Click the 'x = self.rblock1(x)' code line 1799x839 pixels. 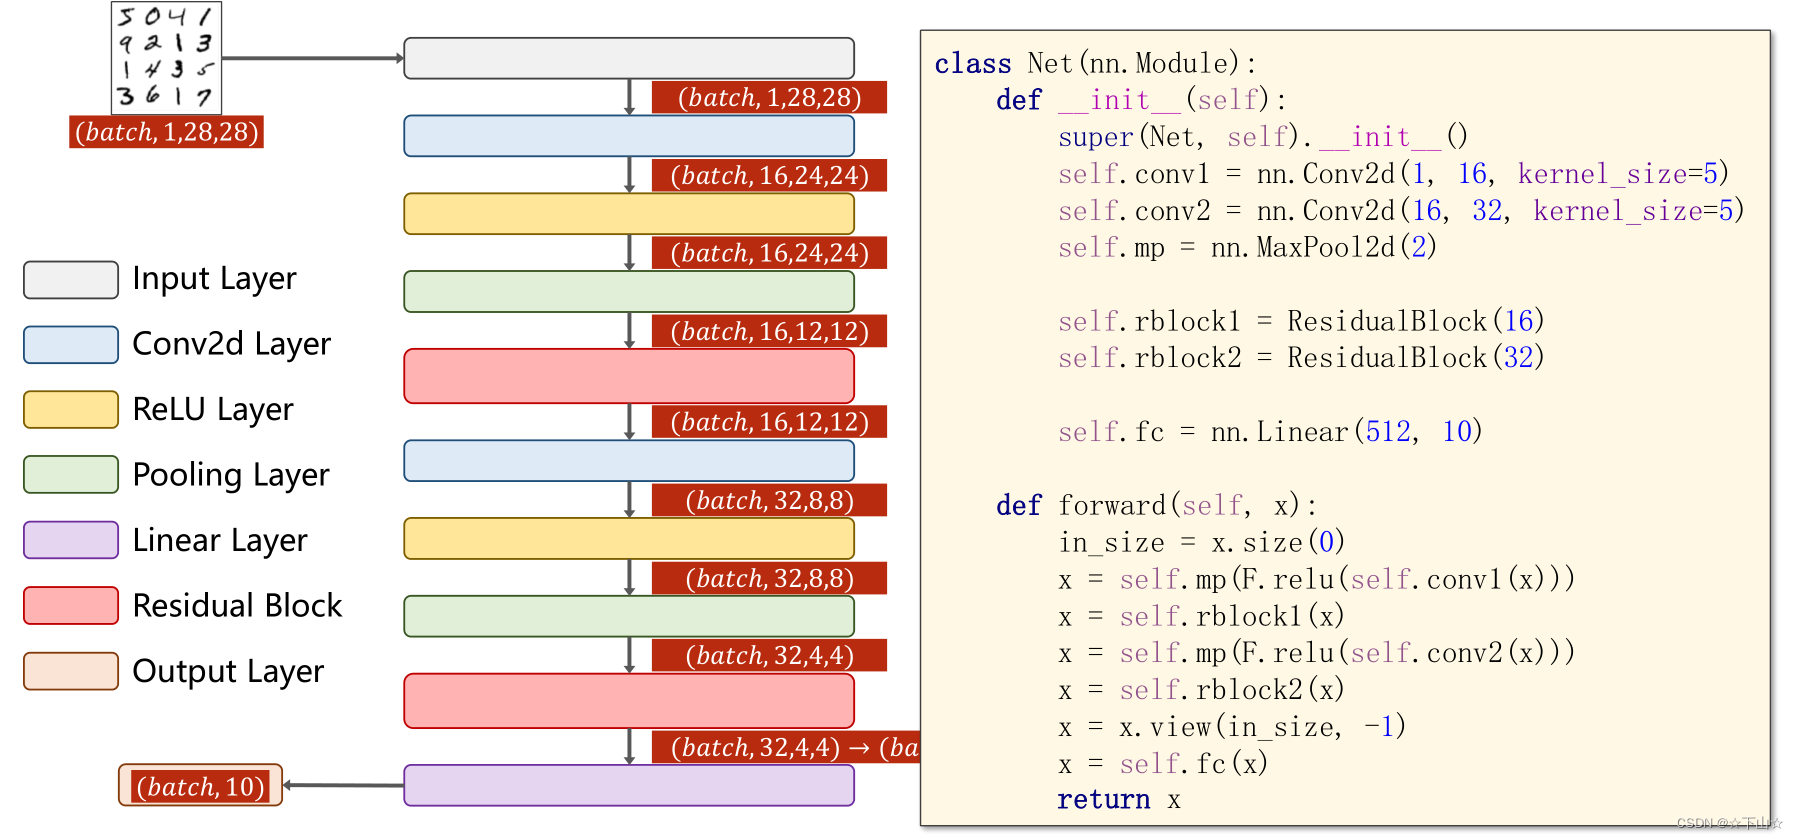tap(1202, 617)
